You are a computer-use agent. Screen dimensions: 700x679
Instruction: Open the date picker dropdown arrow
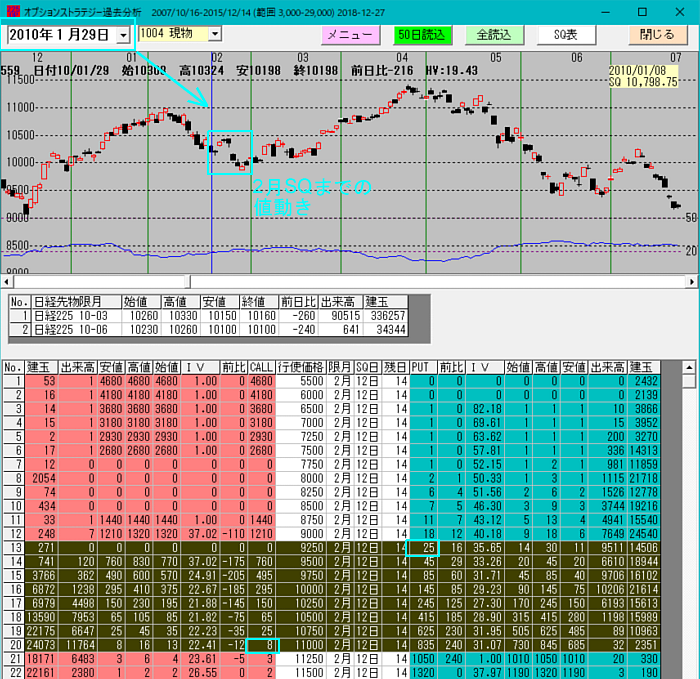pyautogui.click(x=123, y=35)
